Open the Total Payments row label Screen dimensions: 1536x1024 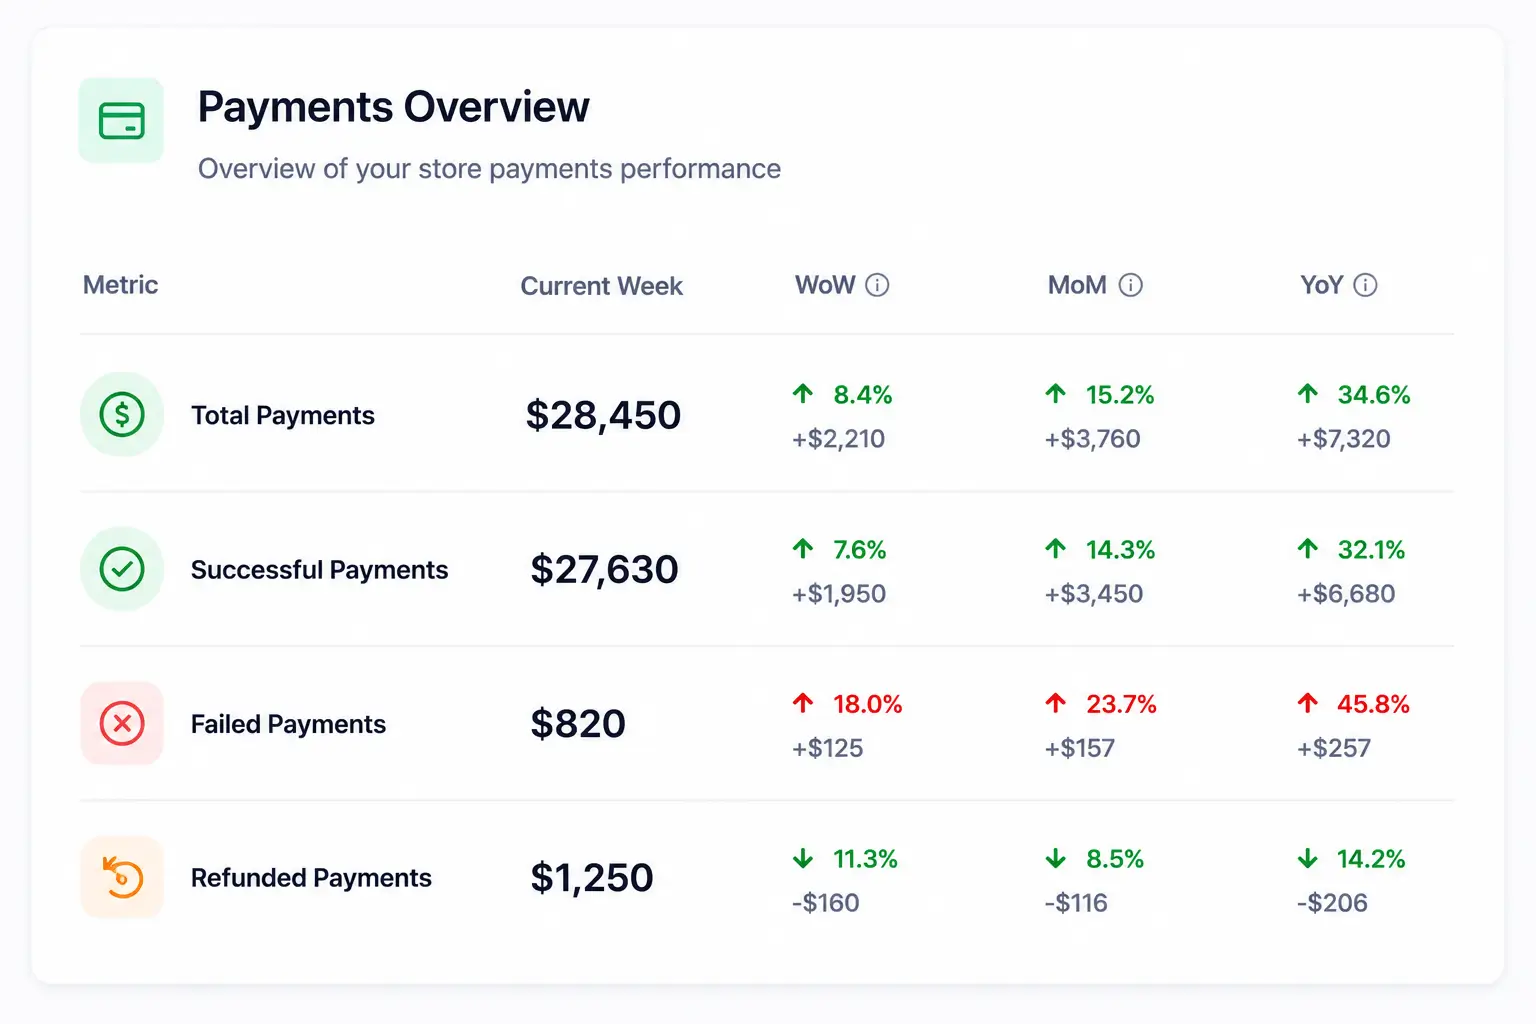point(283,415)
